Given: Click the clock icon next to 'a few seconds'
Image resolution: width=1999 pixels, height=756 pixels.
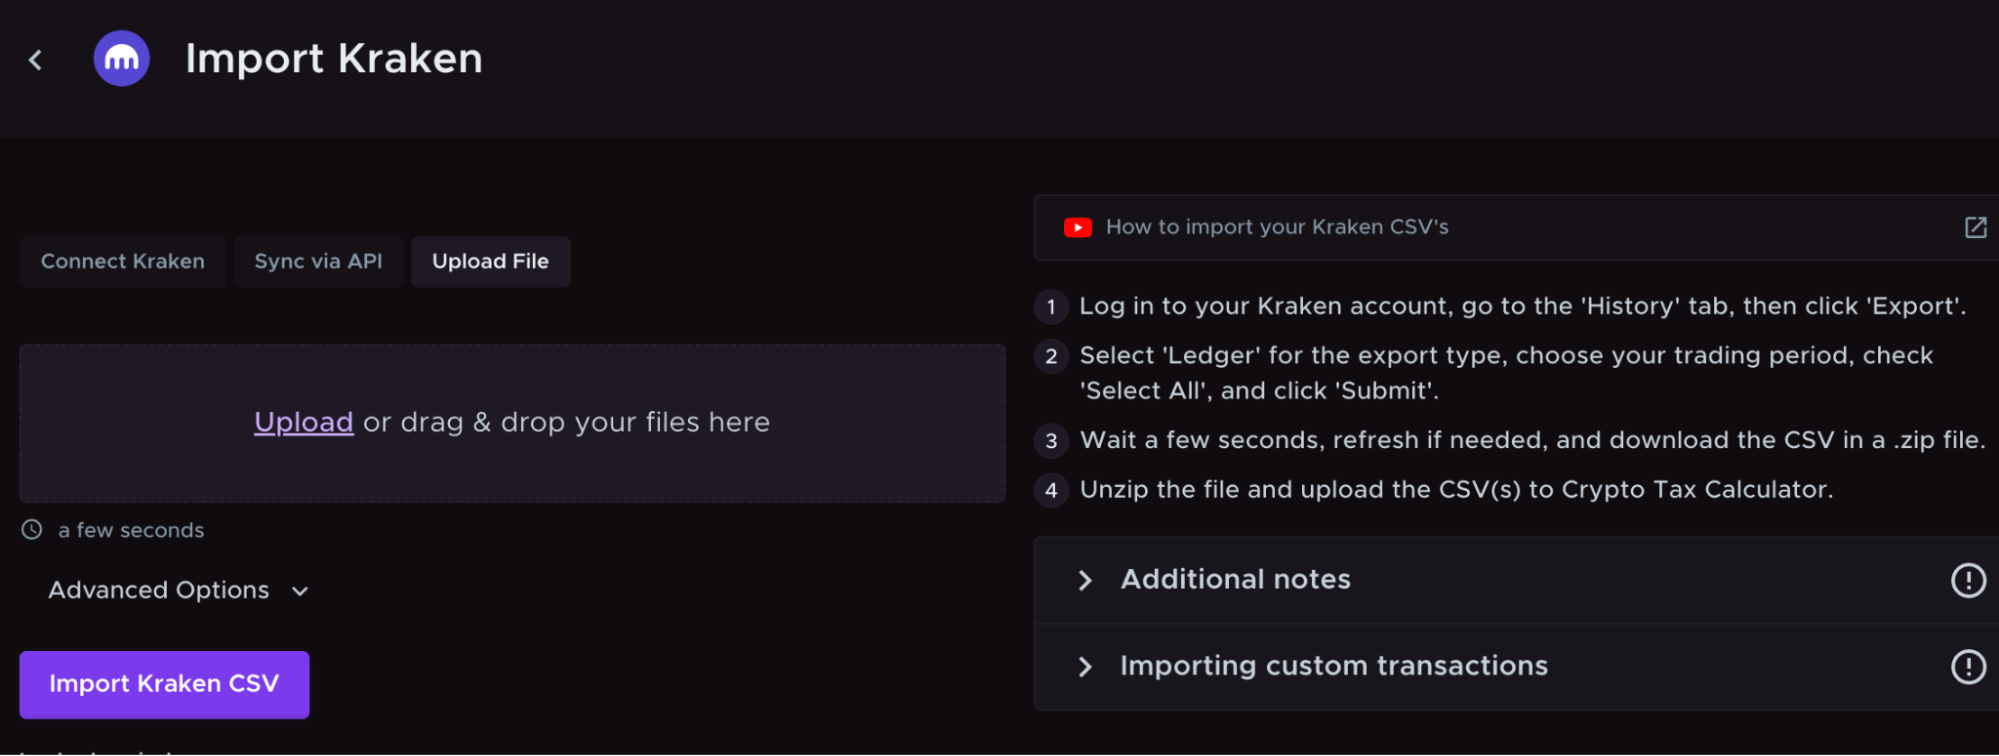Looking at the screenshot, I should click(x=30, y=530).
